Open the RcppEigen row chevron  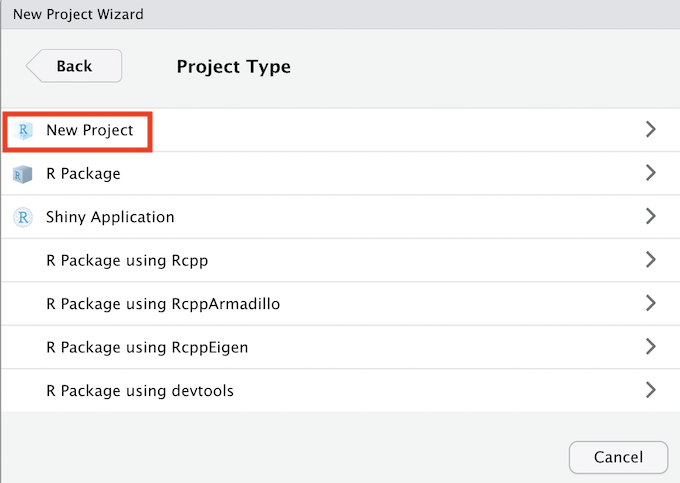(650, 347)
